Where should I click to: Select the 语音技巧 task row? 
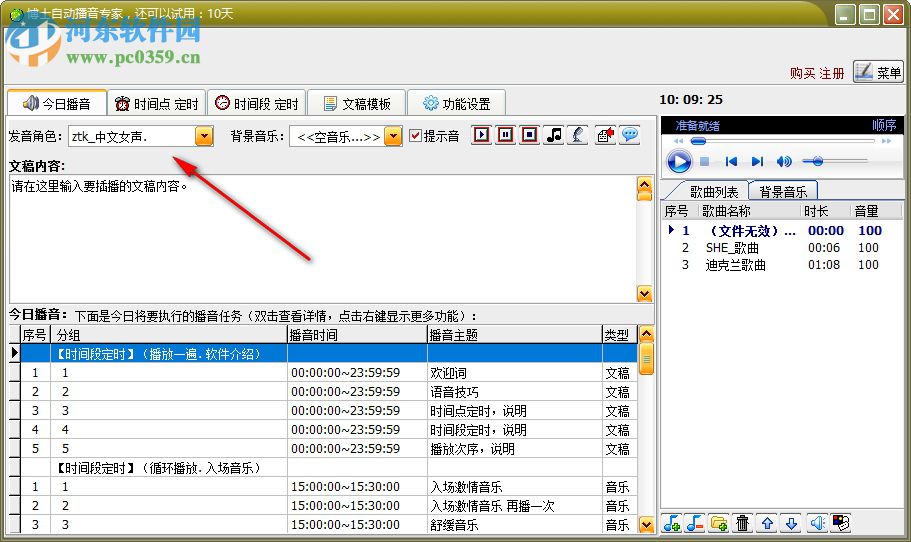pyautogui.click(x=329, y=392)
